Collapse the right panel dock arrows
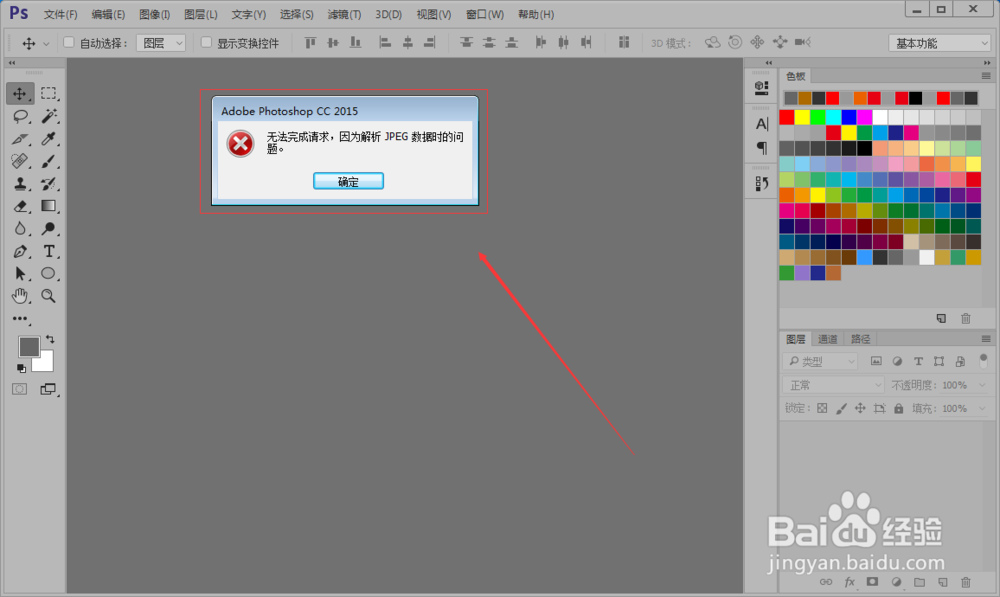Viewport: 1000px width, 597px height. click(x=987, y=63)
